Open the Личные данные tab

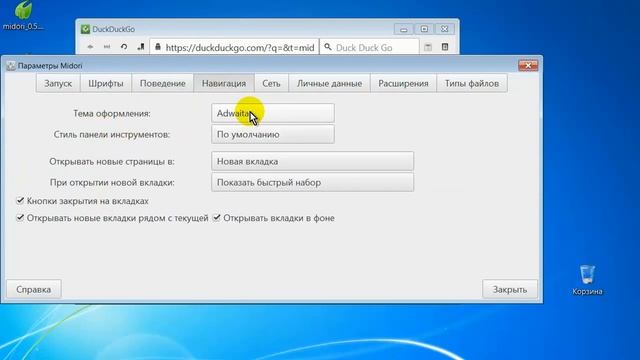pyautogui.click(x=329, y=83)
